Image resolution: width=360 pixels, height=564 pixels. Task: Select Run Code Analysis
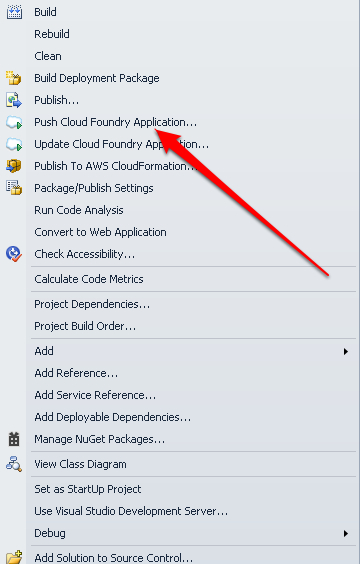click(79, 210)
